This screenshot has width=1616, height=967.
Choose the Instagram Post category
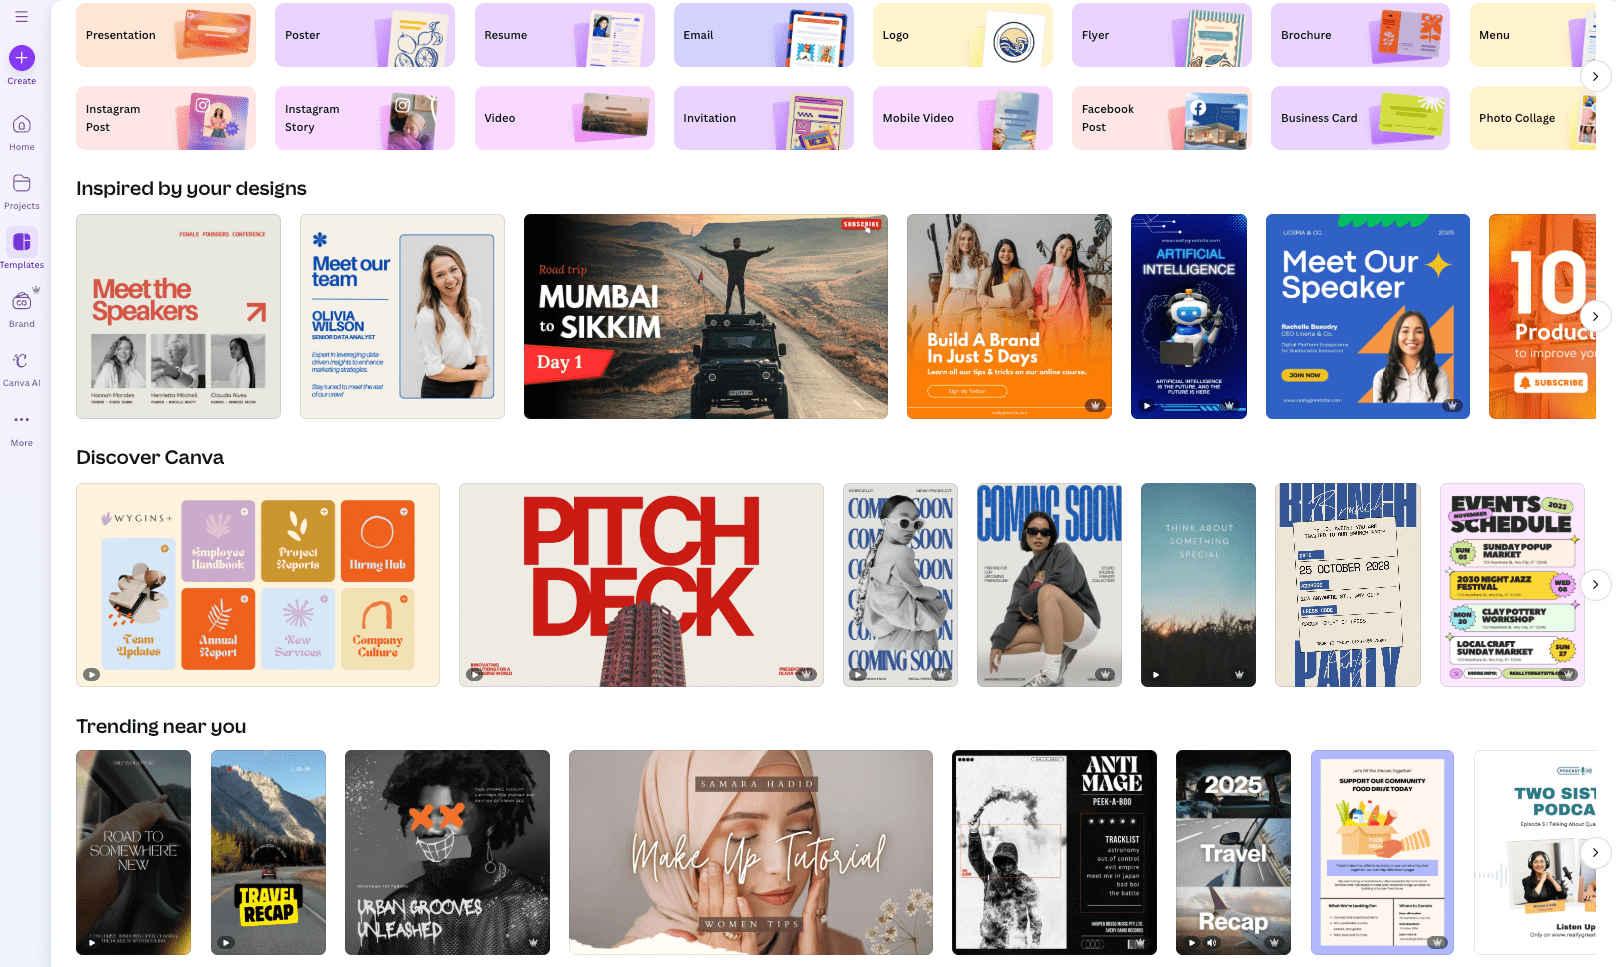tap(165, 117)
